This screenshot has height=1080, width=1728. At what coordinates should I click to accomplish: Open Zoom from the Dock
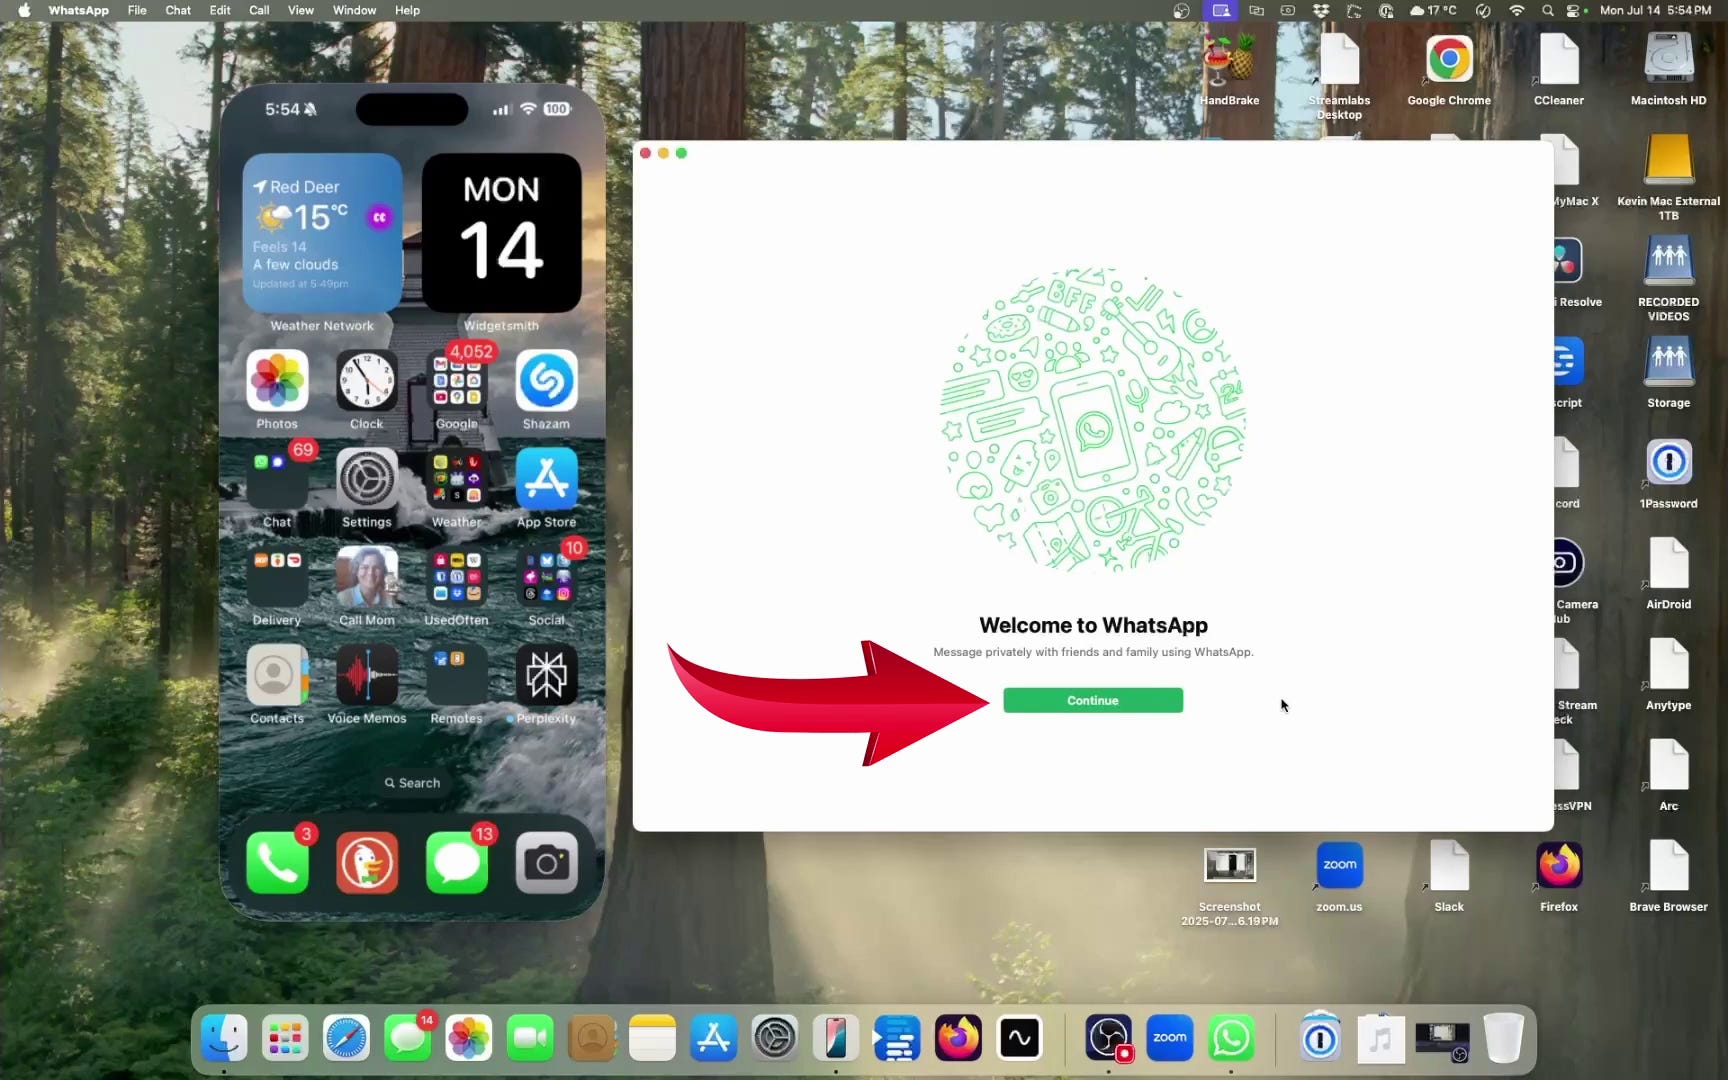(x=1170, y=1039)
